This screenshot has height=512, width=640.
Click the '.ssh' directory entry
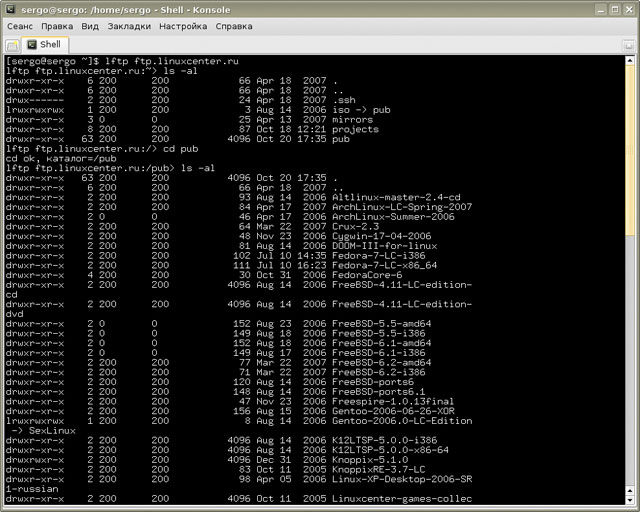[x=344, y=100]
